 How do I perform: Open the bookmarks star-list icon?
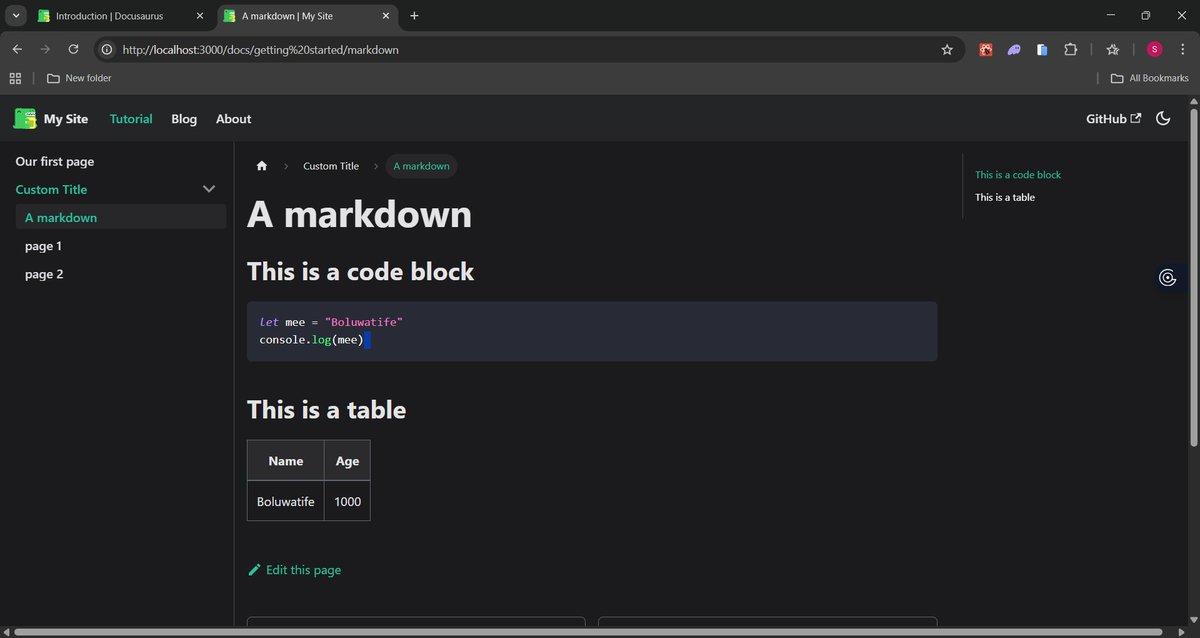[1112, 49]
